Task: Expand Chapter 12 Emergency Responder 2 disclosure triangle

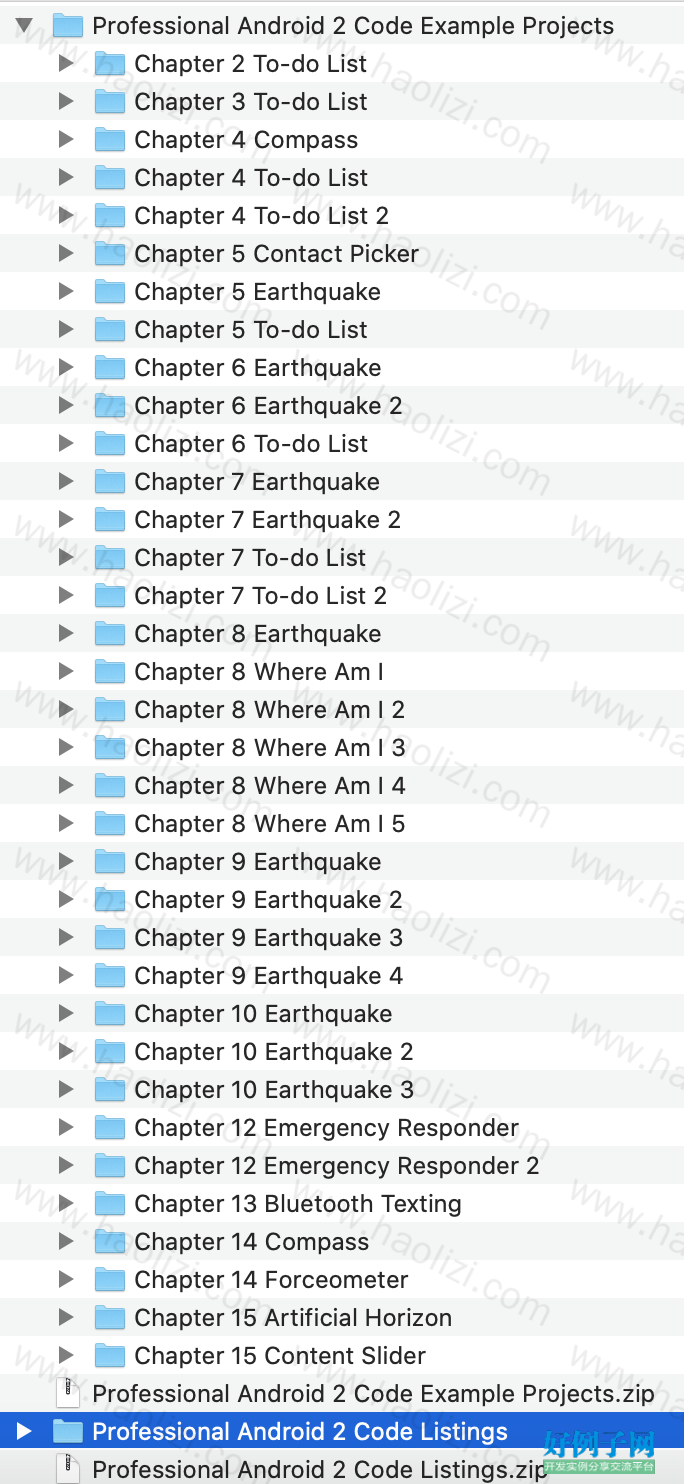Action: click(66, 1166)
